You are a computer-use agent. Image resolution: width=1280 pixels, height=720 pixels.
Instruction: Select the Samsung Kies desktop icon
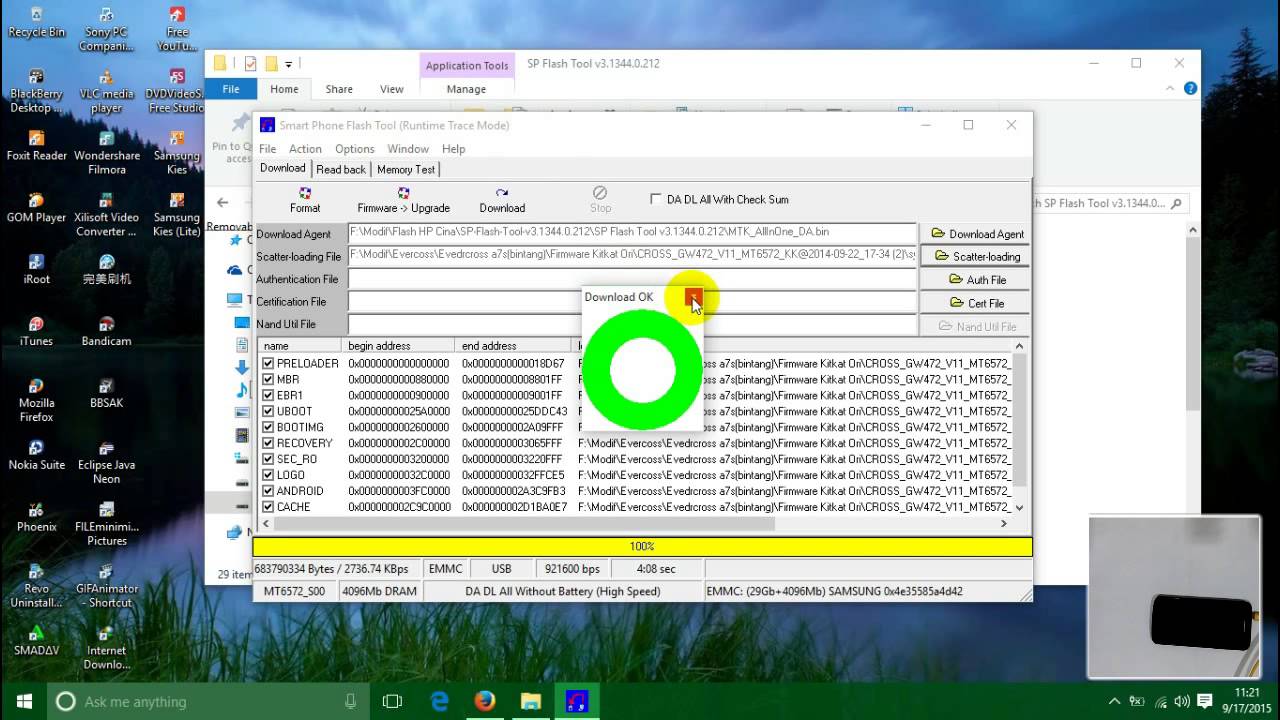point(176,153)
